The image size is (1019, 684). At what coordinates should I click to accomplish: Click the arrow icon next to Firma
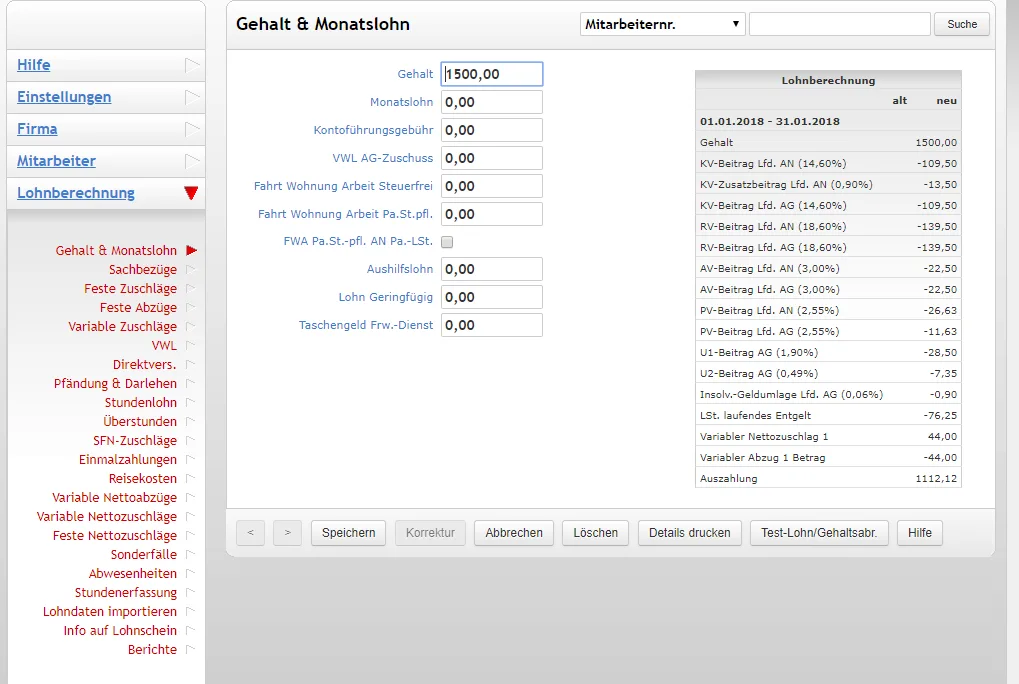pos(192,129)
